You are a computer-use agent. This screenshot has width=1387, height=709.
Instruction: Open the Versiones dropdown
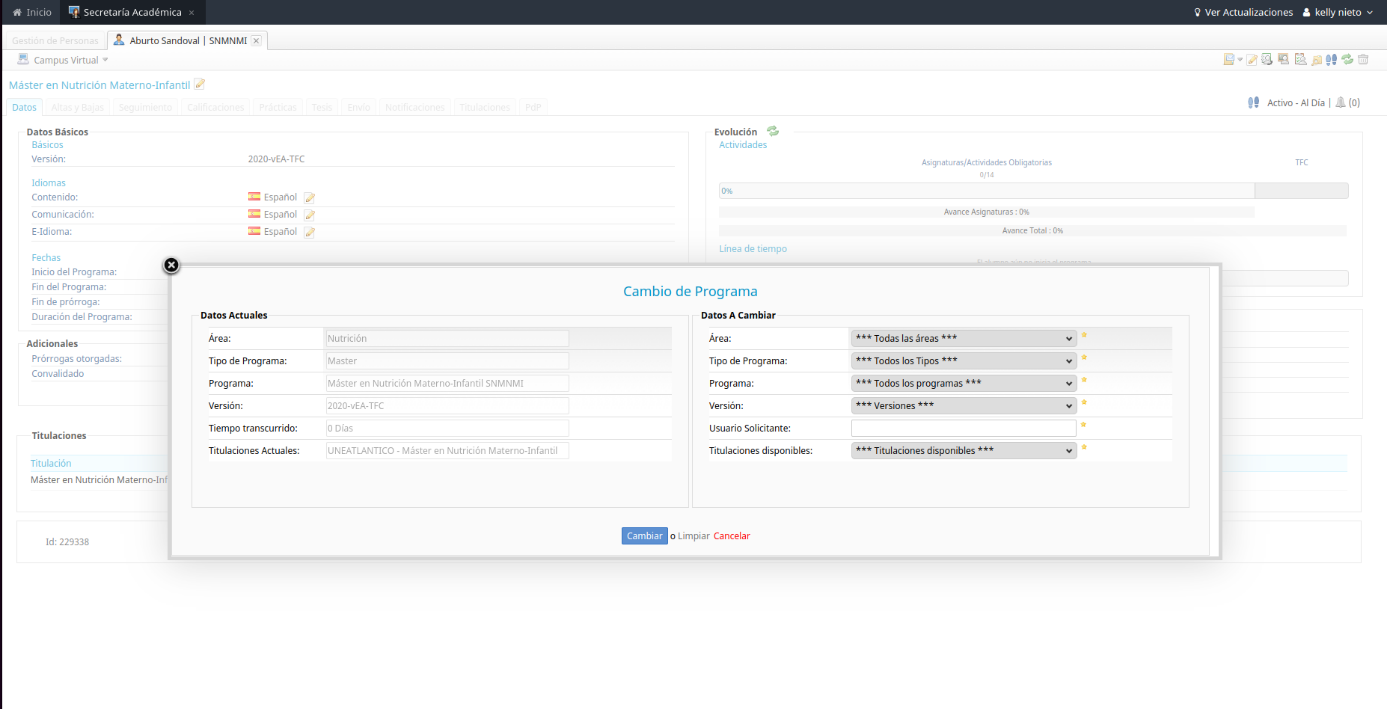pos(963,406)
